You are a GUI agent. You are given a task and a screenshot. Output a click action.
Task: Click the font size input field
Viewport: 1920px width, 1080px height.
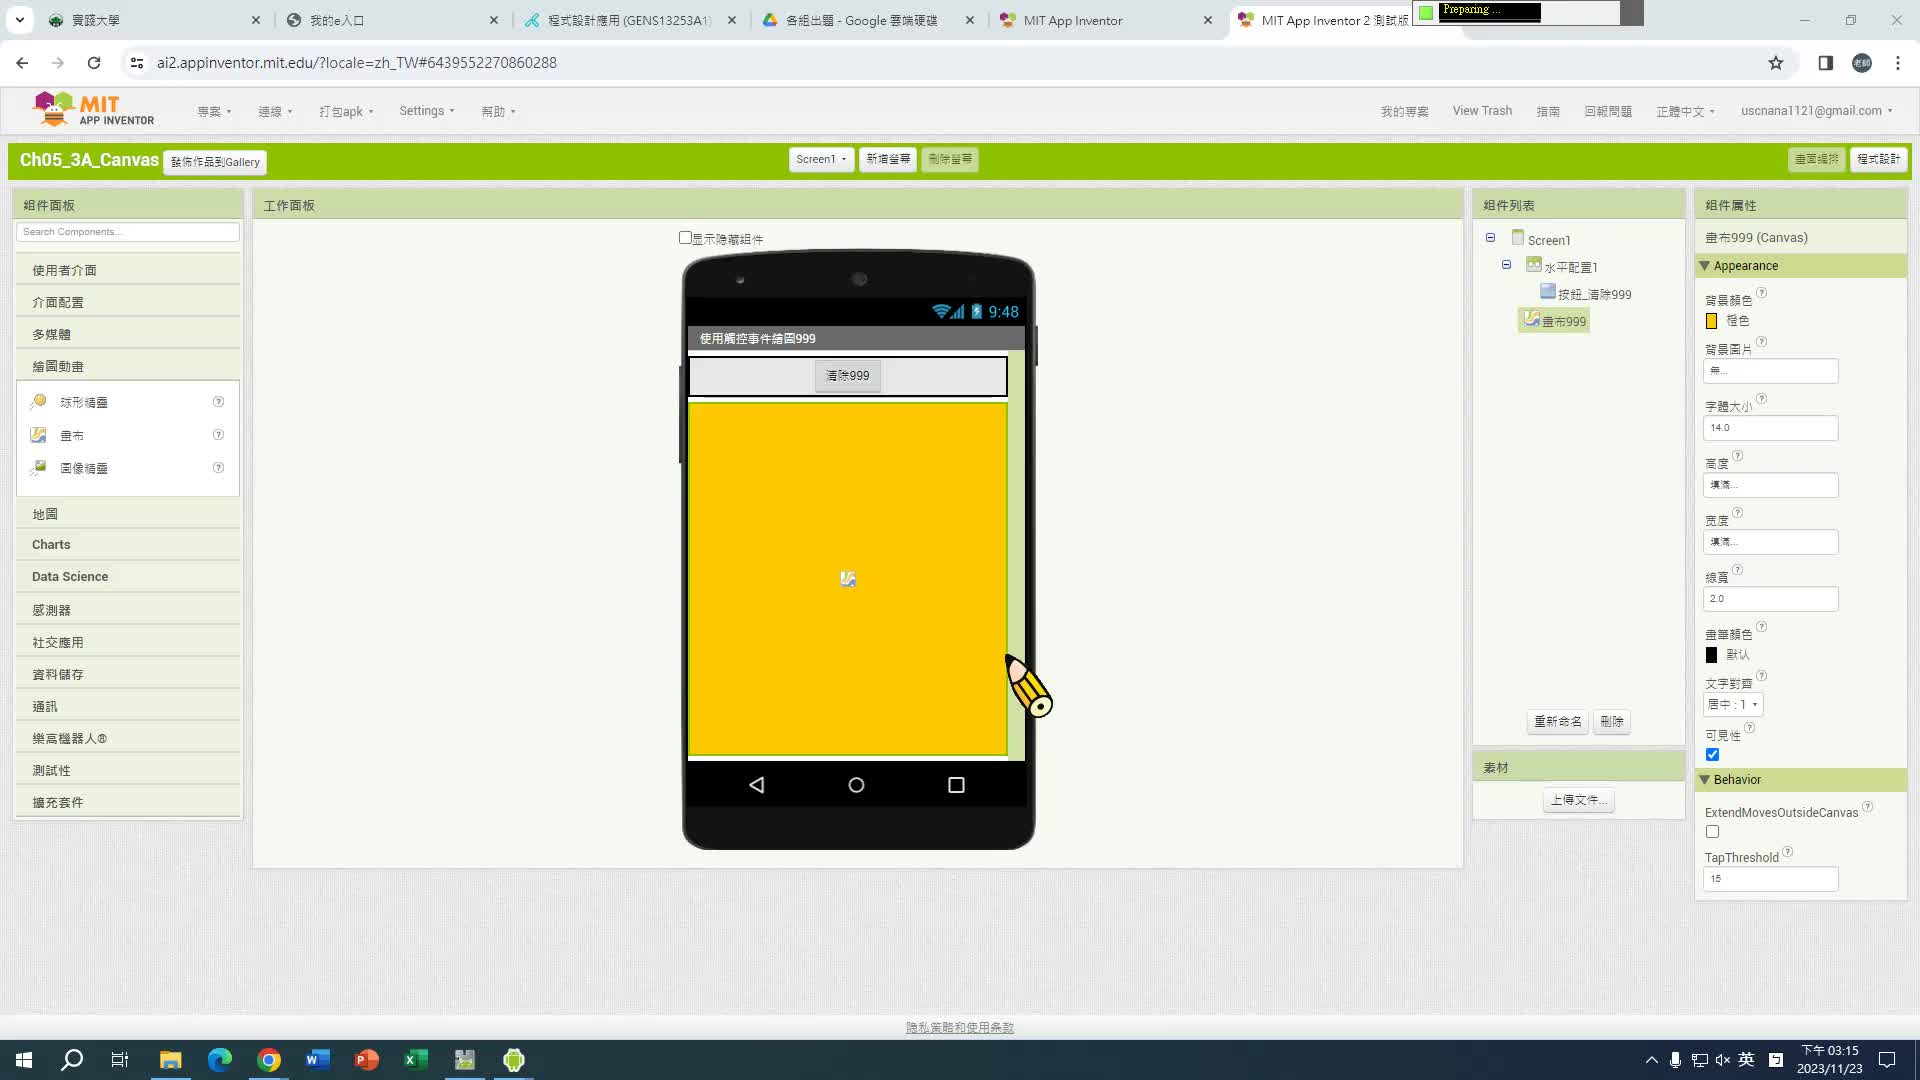(x=1770, y=428)
